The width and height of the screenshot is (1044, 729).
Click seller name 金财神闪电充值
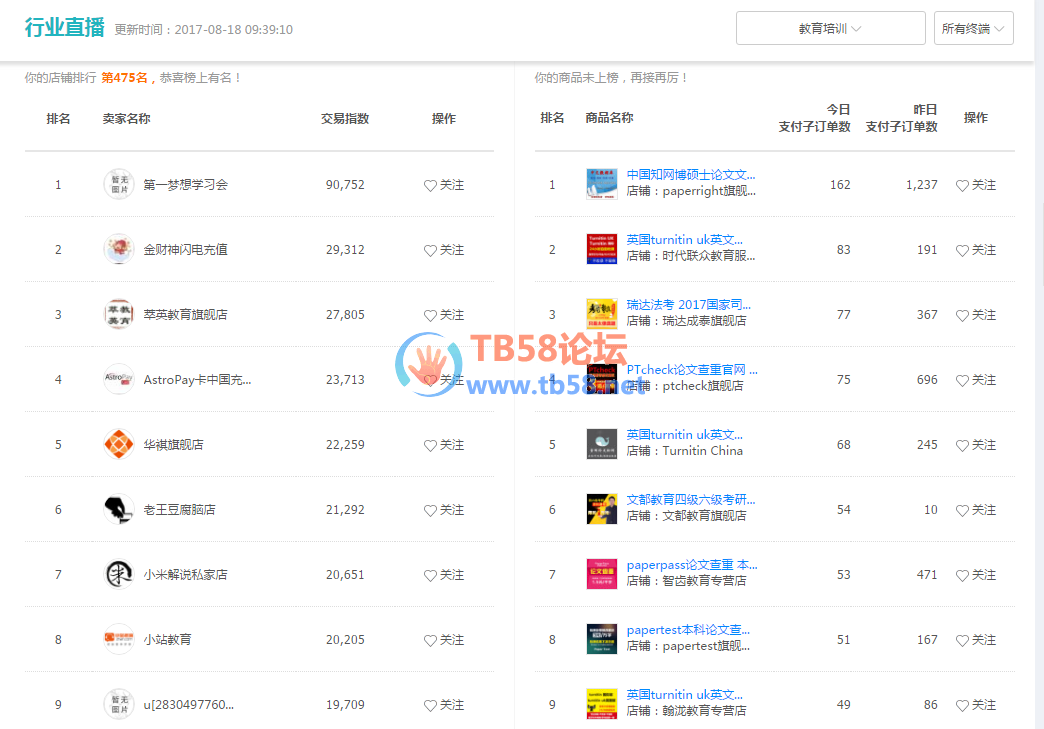[x=185, y=249]
